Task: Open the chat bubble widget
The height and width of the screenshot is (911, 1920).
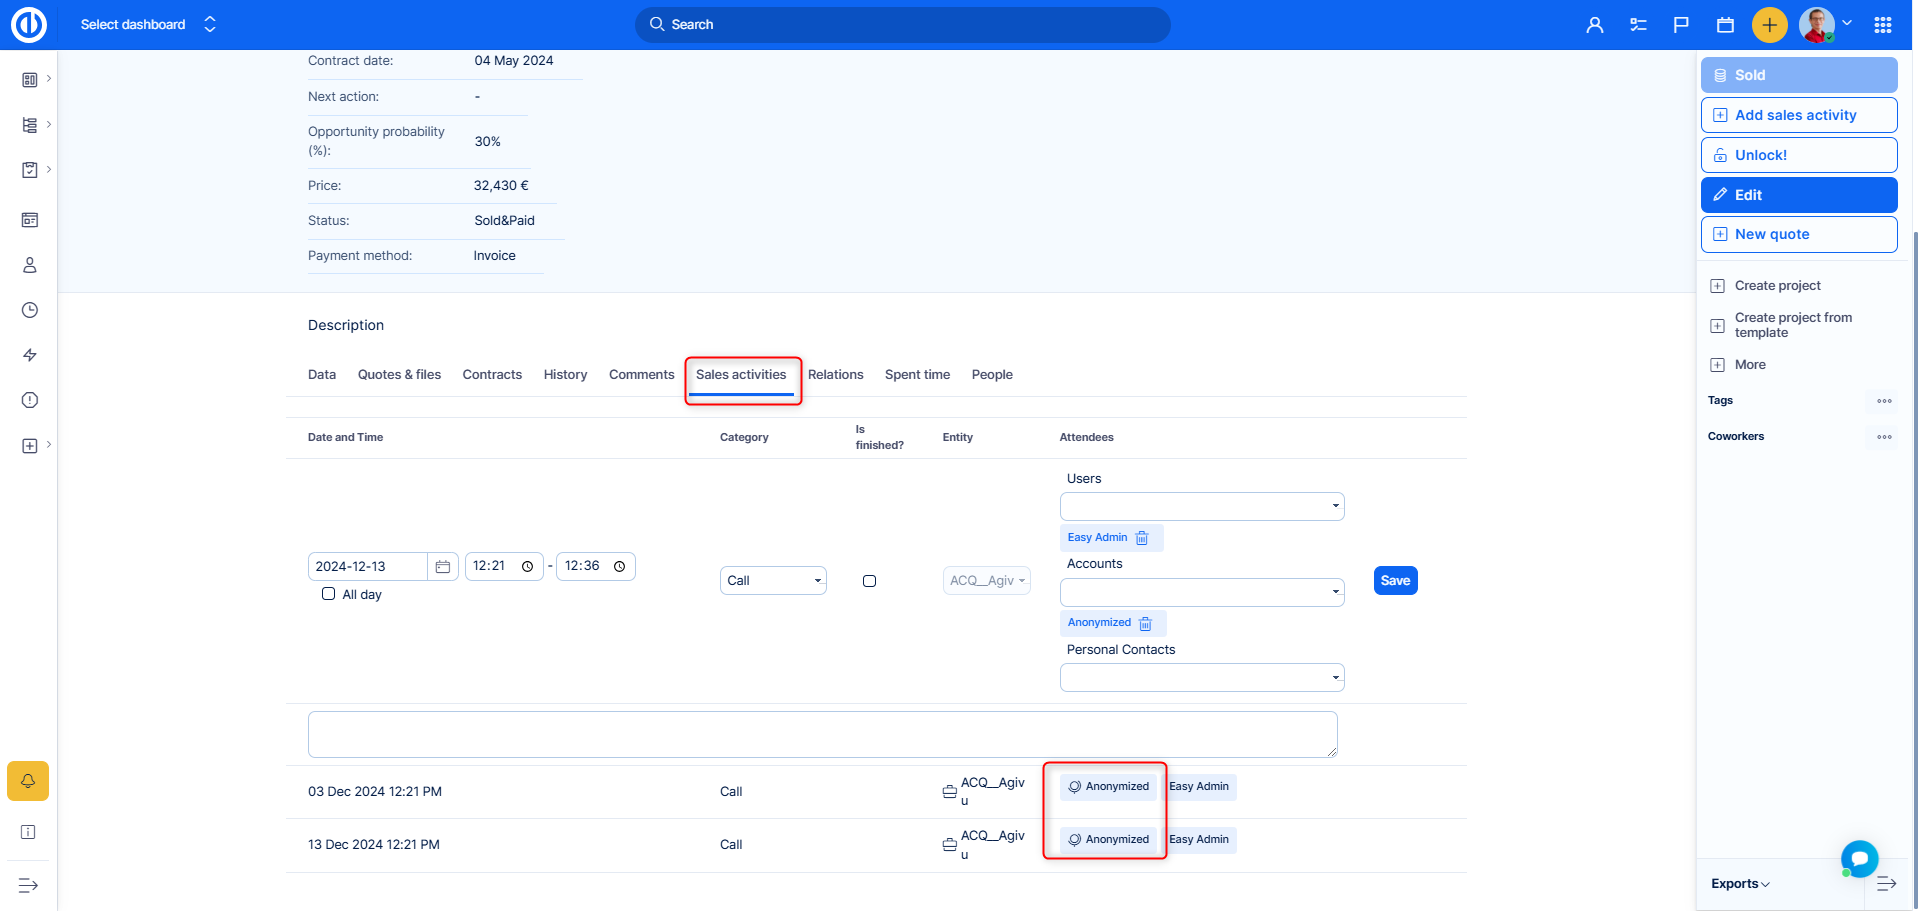Action: pos(1859,858)
